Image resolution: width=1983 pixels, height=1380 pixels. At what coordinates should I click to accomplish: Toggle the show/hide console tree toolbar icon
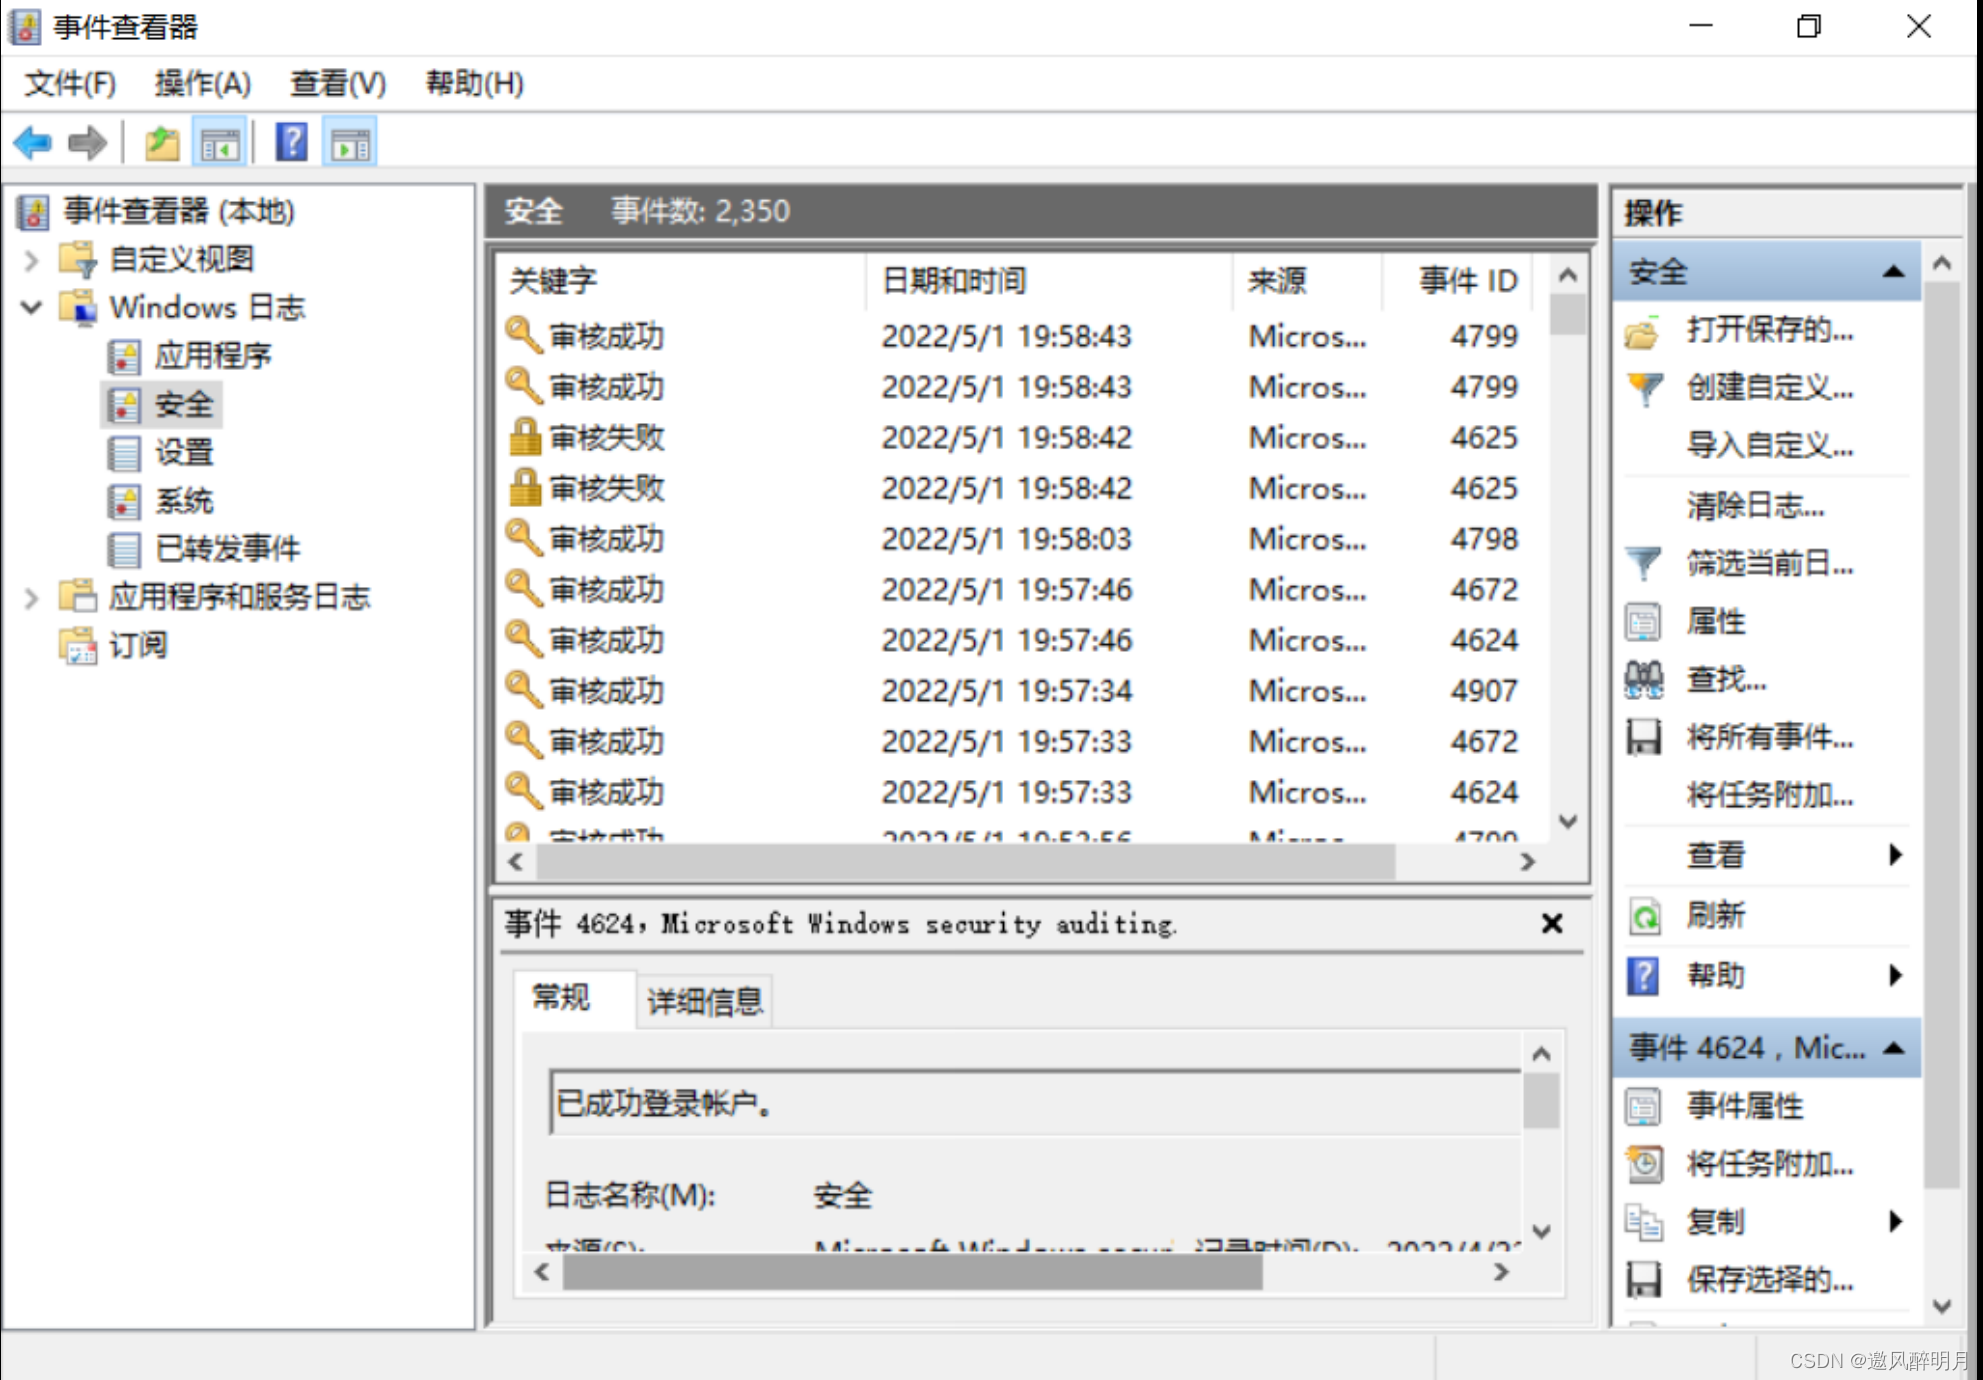[x=220, y=144]
